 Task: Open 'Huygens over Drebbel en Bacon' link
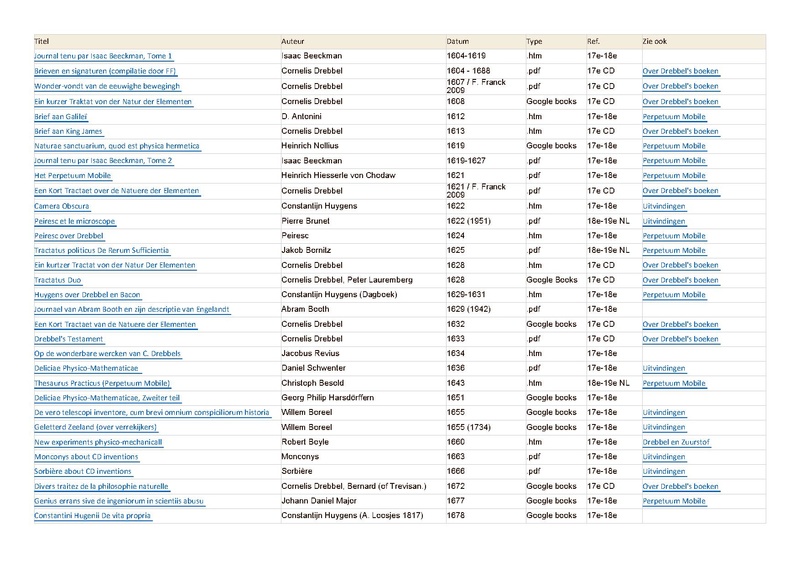[88, 295]
